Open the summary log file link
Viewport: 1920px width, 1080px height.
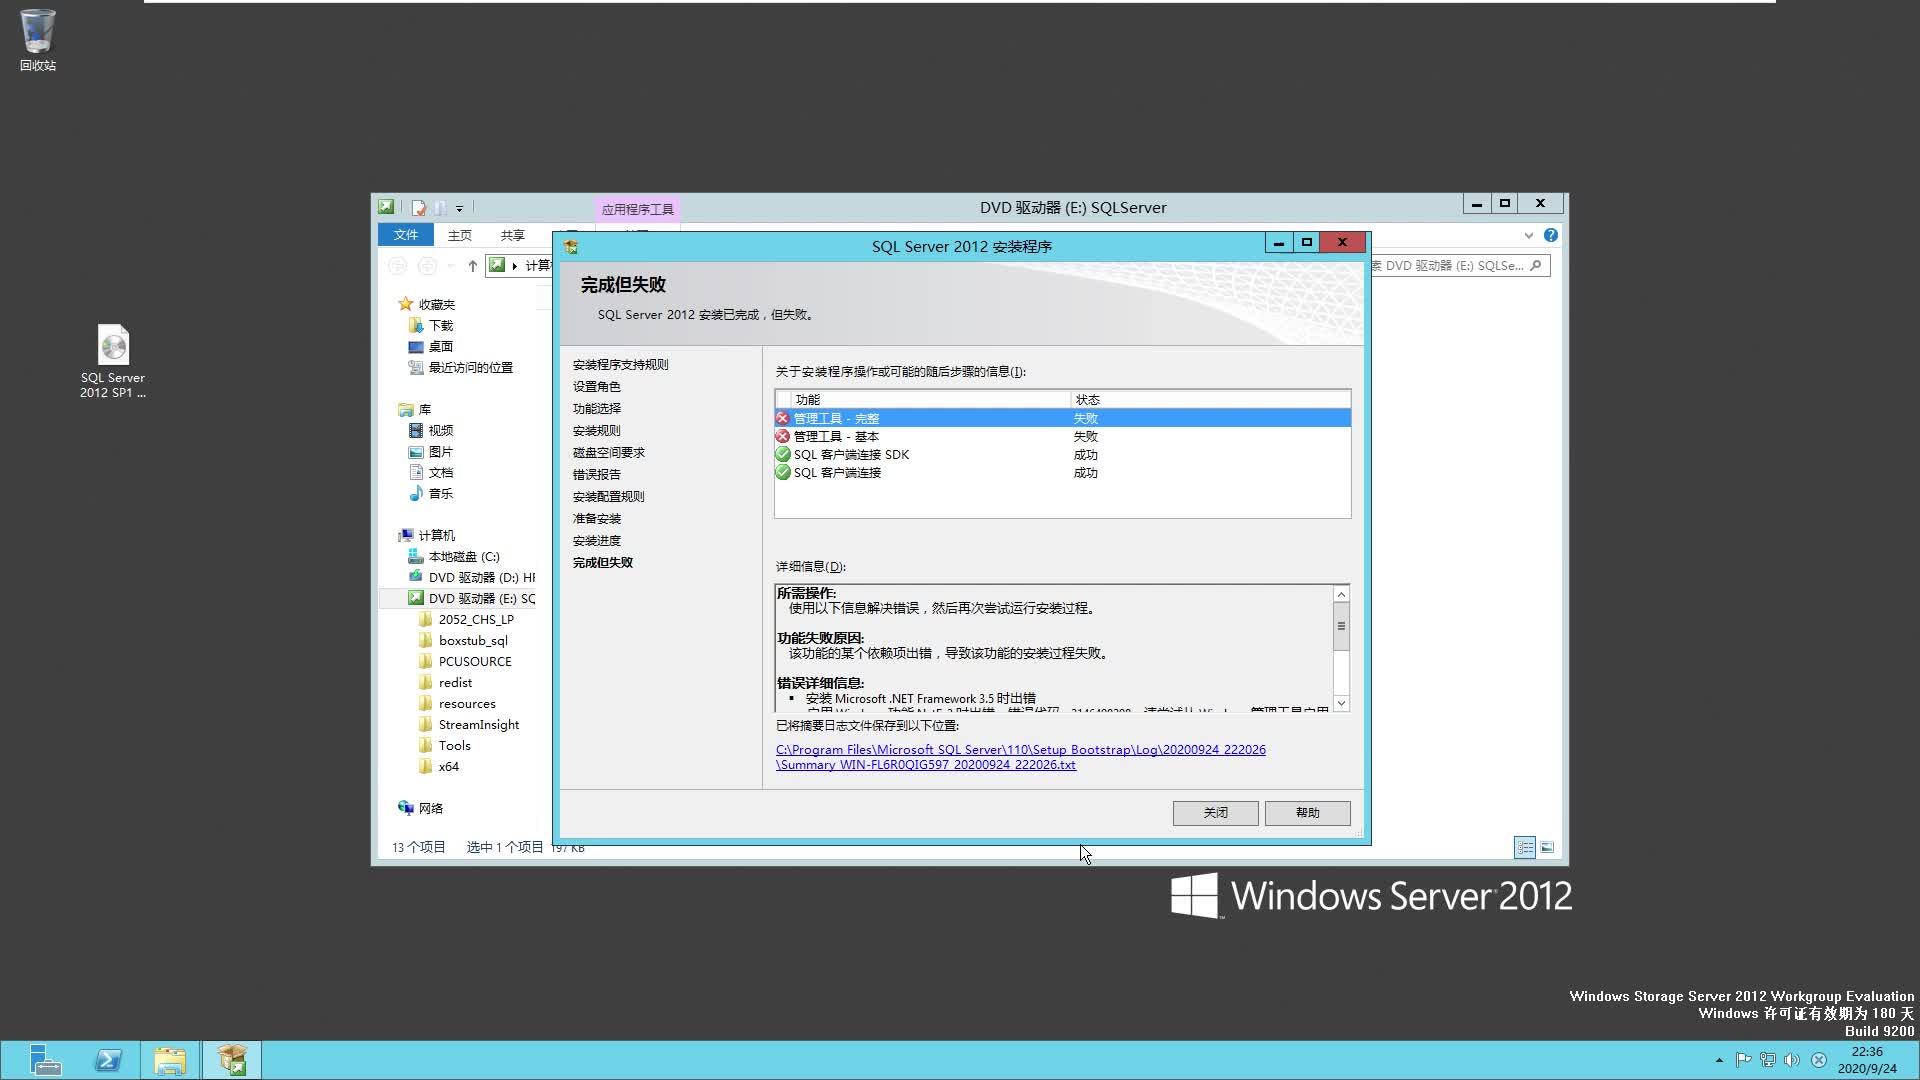pos(1020,757)
